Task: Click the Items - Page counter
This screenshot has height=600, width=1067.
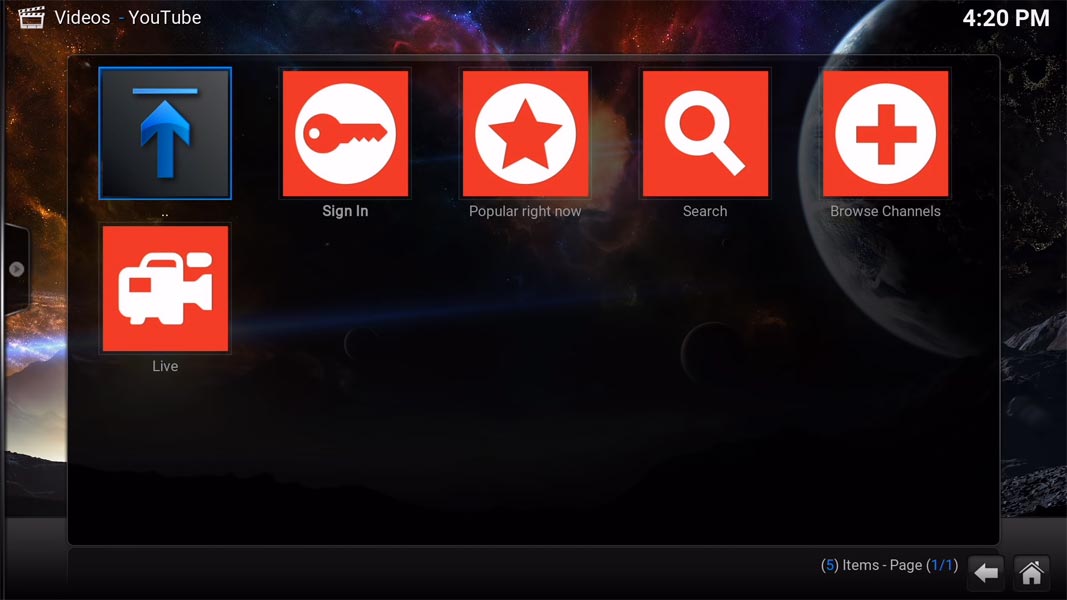Action: click(889, 565)
